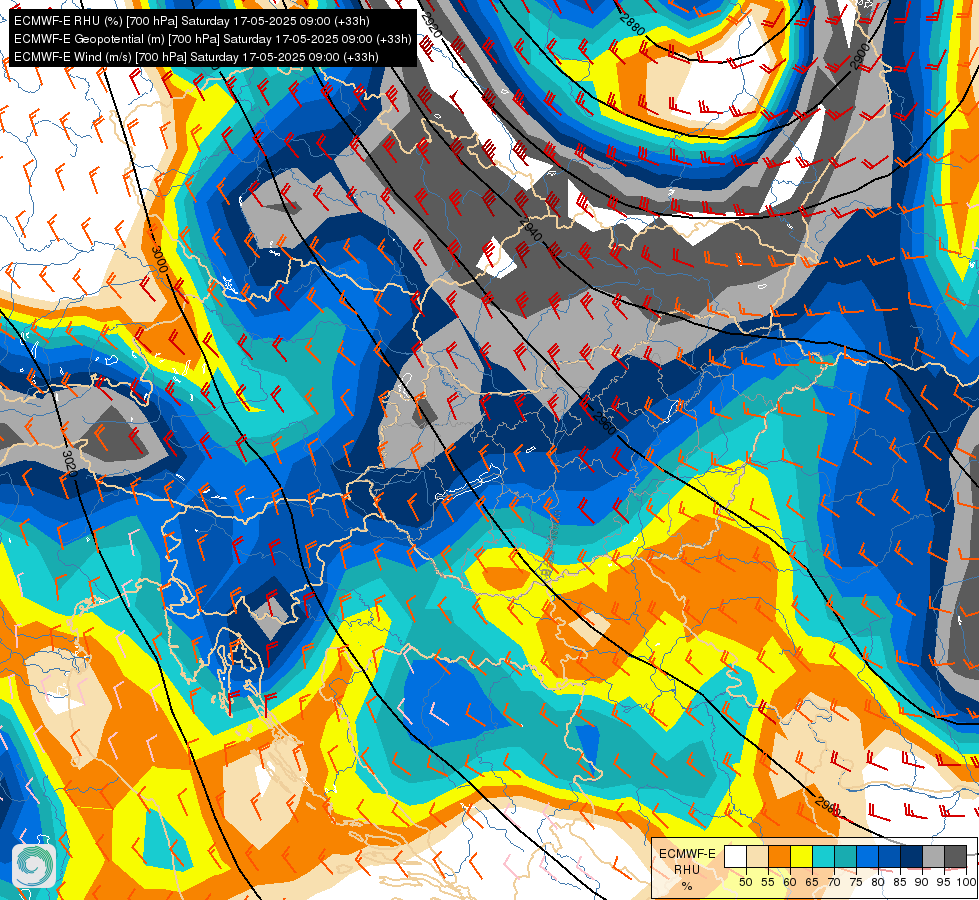Click the '80' legend tick label
This screenshot has width=979, height=900.
pyautogui.click(x=877, y=882)
